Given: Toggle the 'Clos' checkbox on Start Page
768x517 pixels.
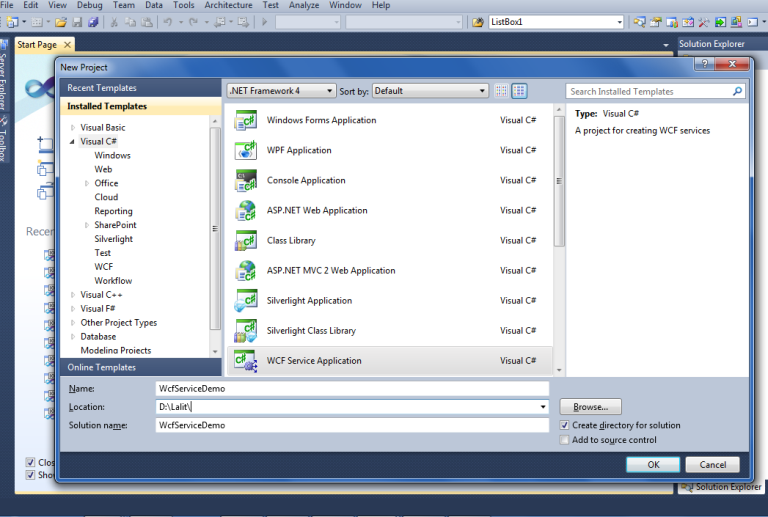Looking at the screenshot, I should coord(30,462).
